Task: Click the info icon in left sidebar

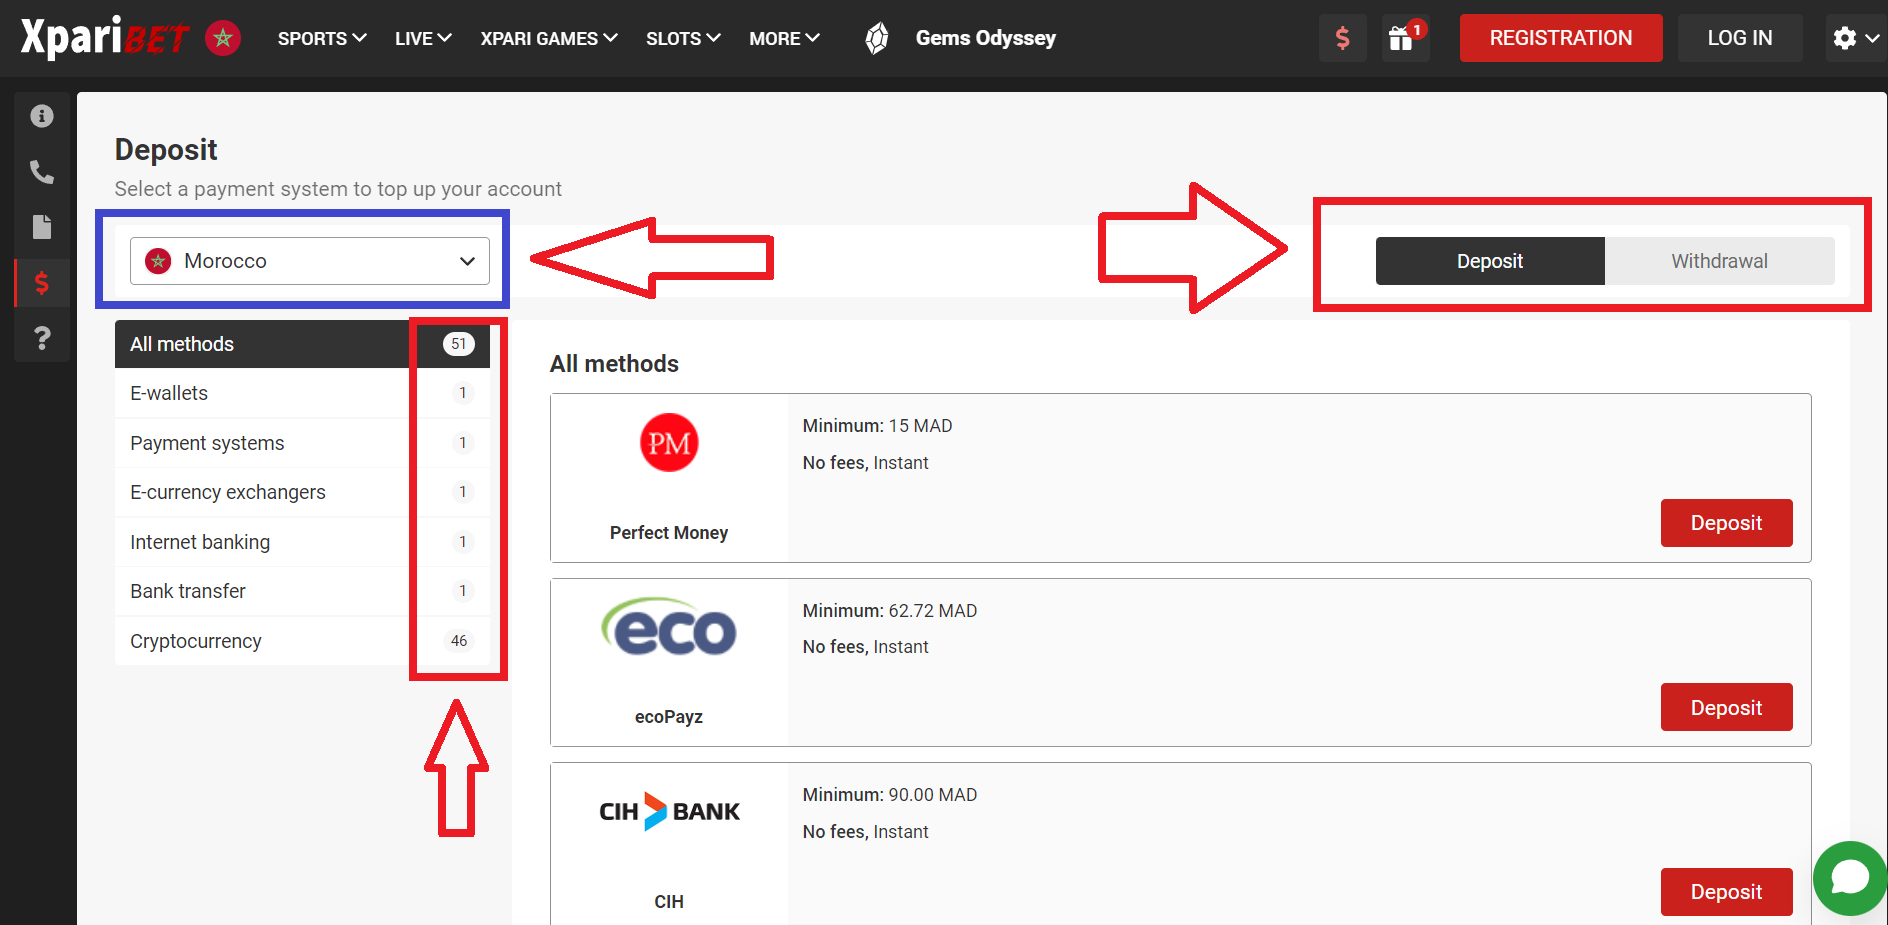Action: [x=42, y=116]
